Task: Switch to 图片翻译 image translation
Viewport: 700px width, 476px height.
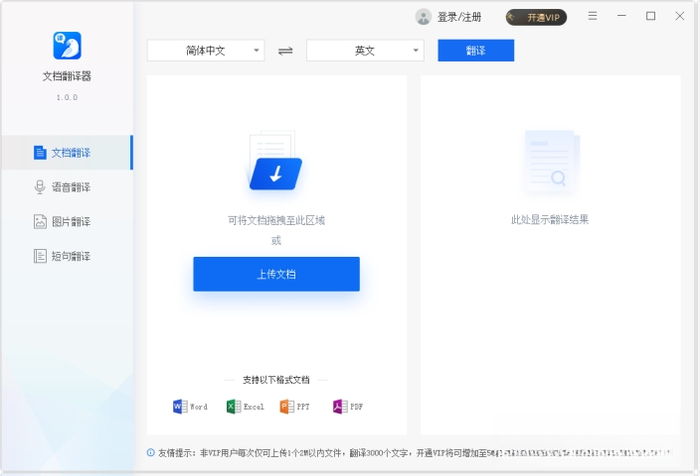Action: click(67, 221)
